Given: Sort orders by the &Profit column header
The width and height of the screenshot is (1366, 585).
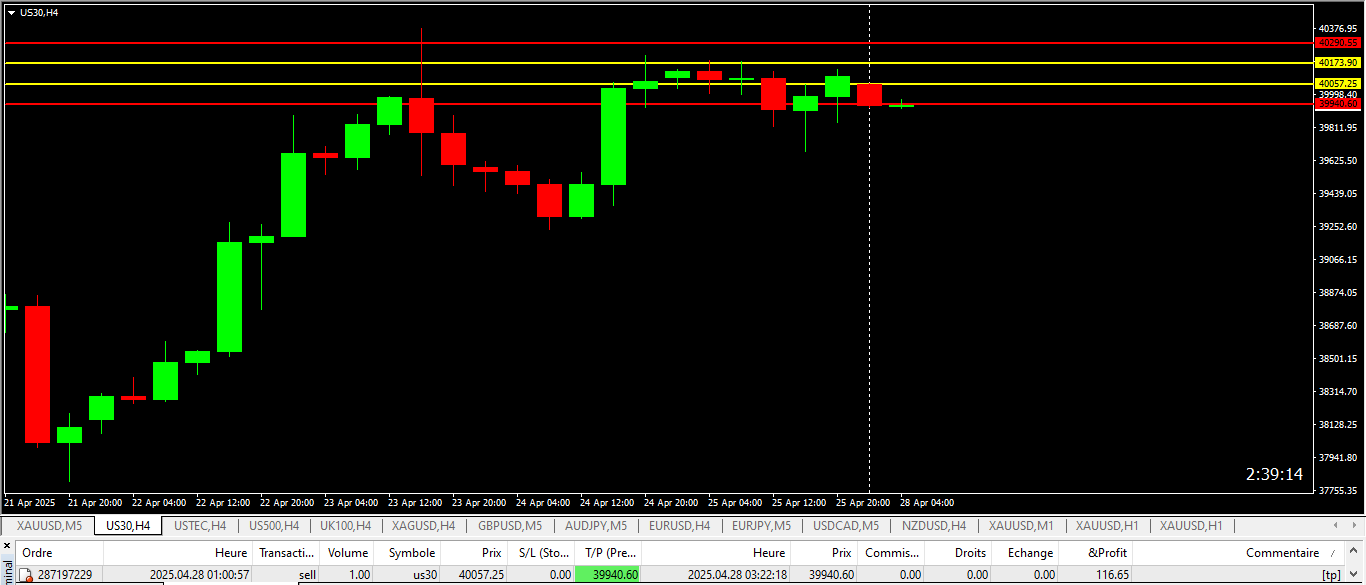Looking at the screenshot, I should tap(1106, 553).
